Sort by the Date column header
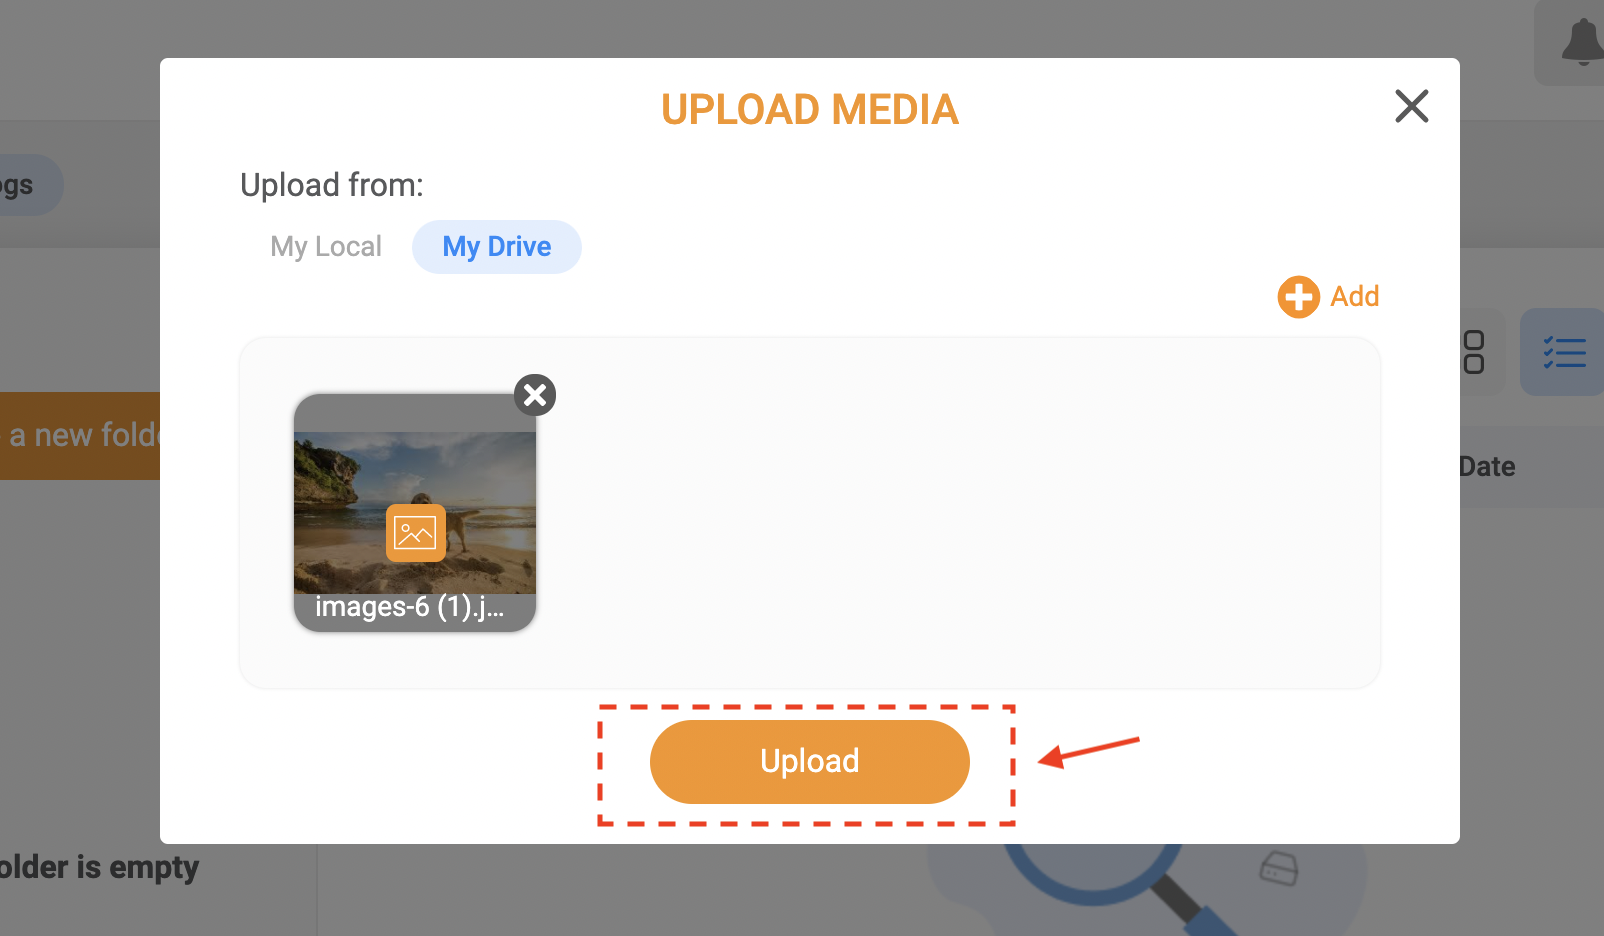This screenshot has width=1604, height=936. 1487,467
